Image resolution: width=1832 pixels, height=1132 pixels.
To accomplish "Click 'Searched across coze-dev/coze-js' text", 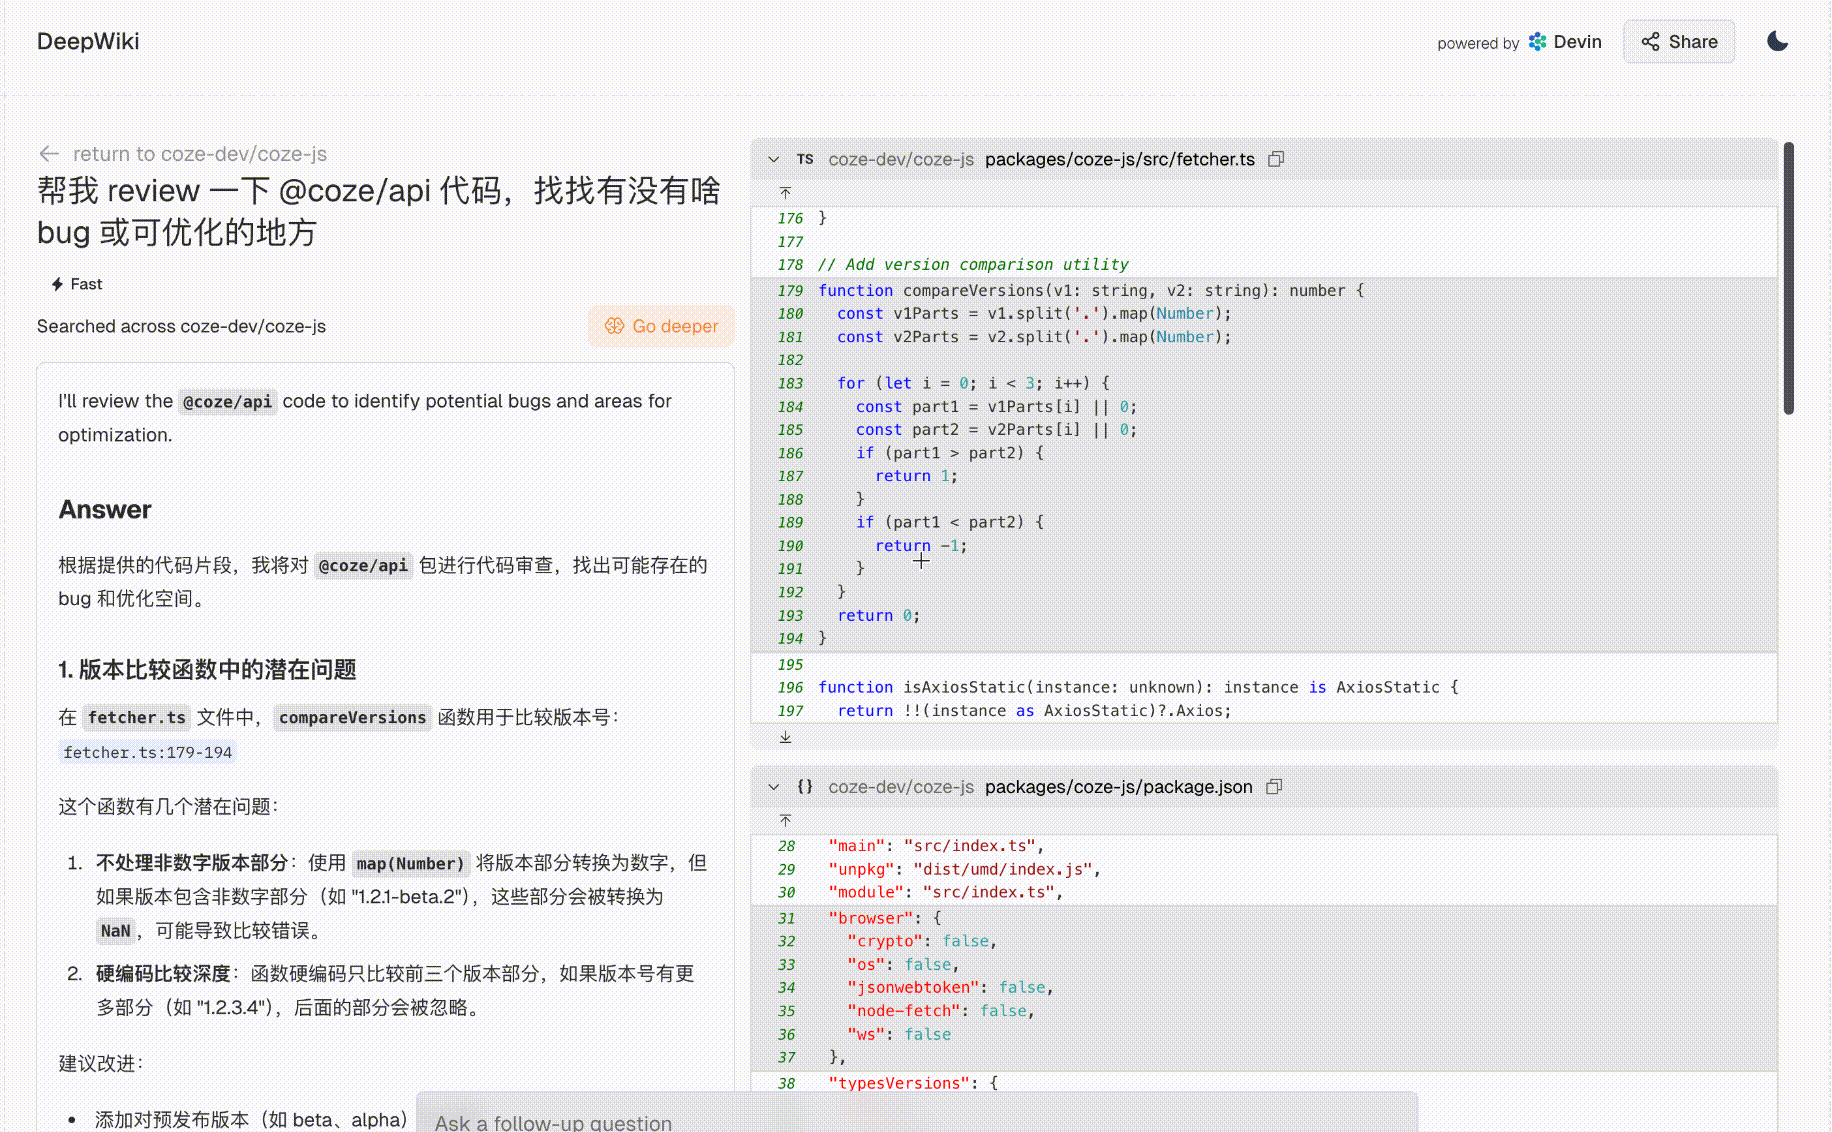I will click(x=182, y=326).
